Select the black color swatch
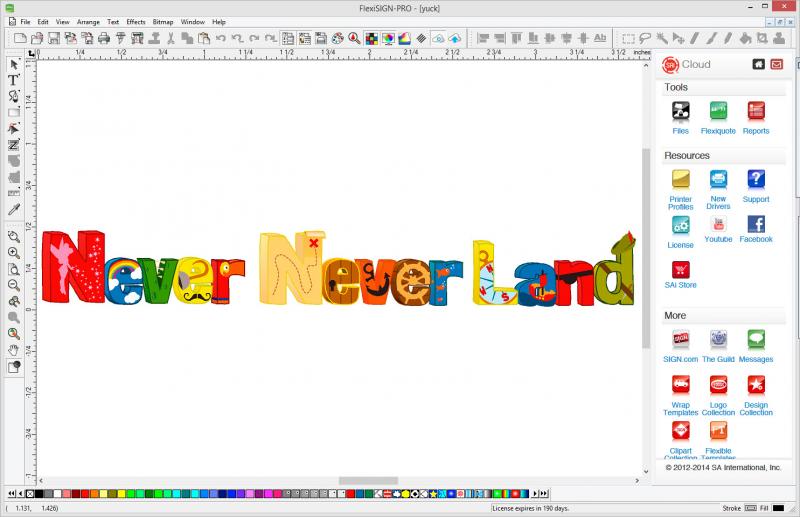 (39, 494)
